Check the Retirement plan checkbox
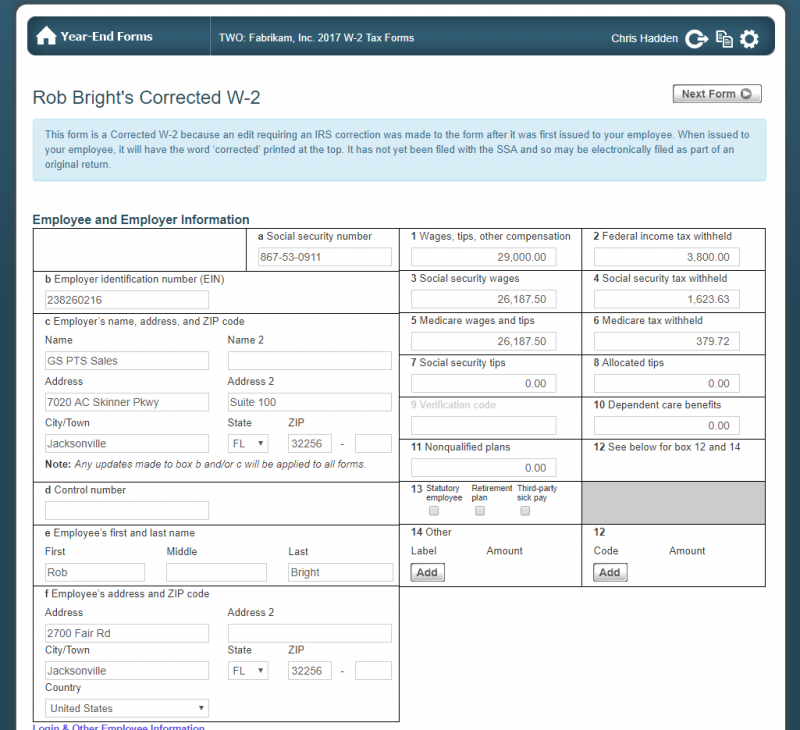800x730 pixels. [480, 511]
